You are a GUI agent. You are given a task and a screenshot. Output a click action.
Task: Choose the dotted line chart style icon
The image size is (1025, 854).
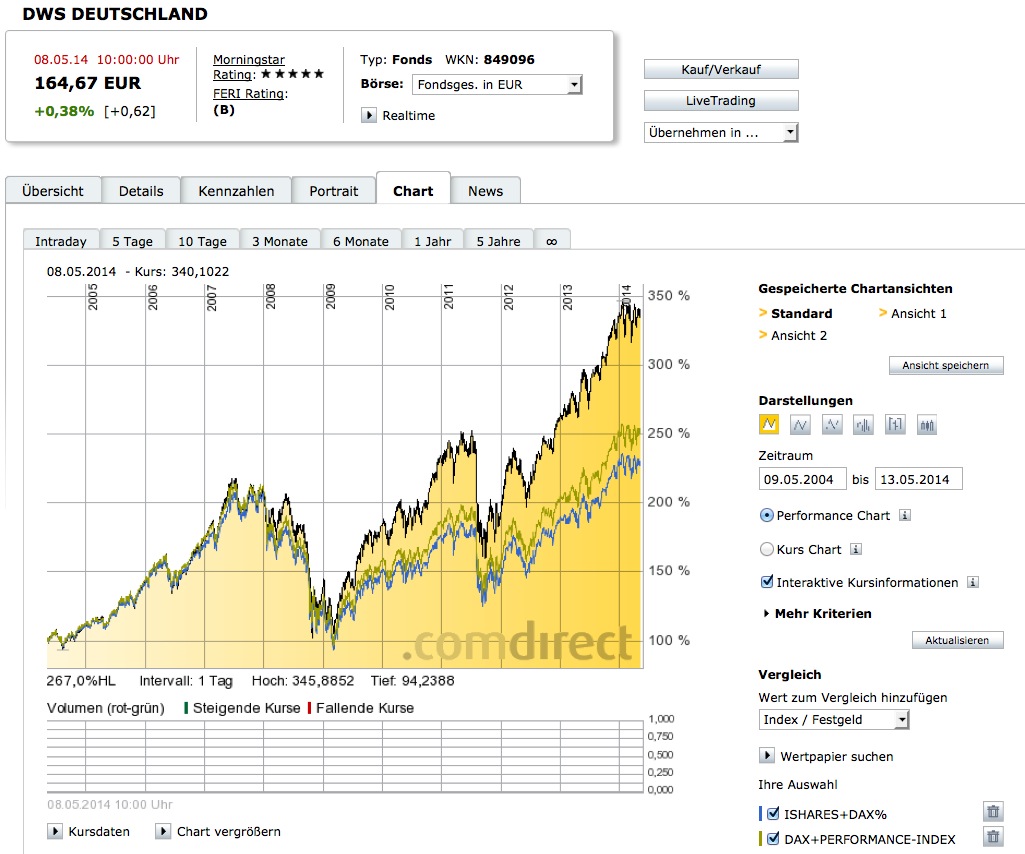832,425
